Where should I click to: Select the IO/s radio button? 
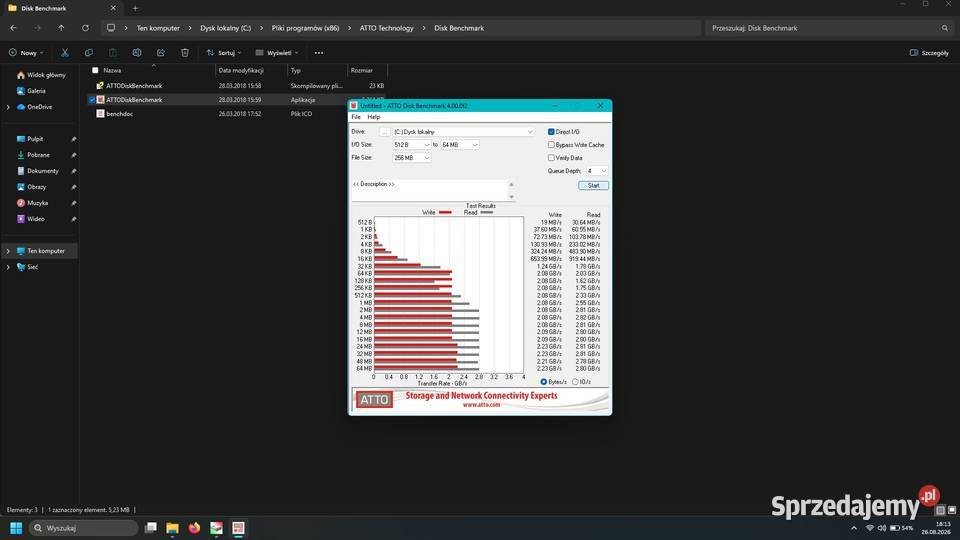pyautogui.click(x=575, y=382)
